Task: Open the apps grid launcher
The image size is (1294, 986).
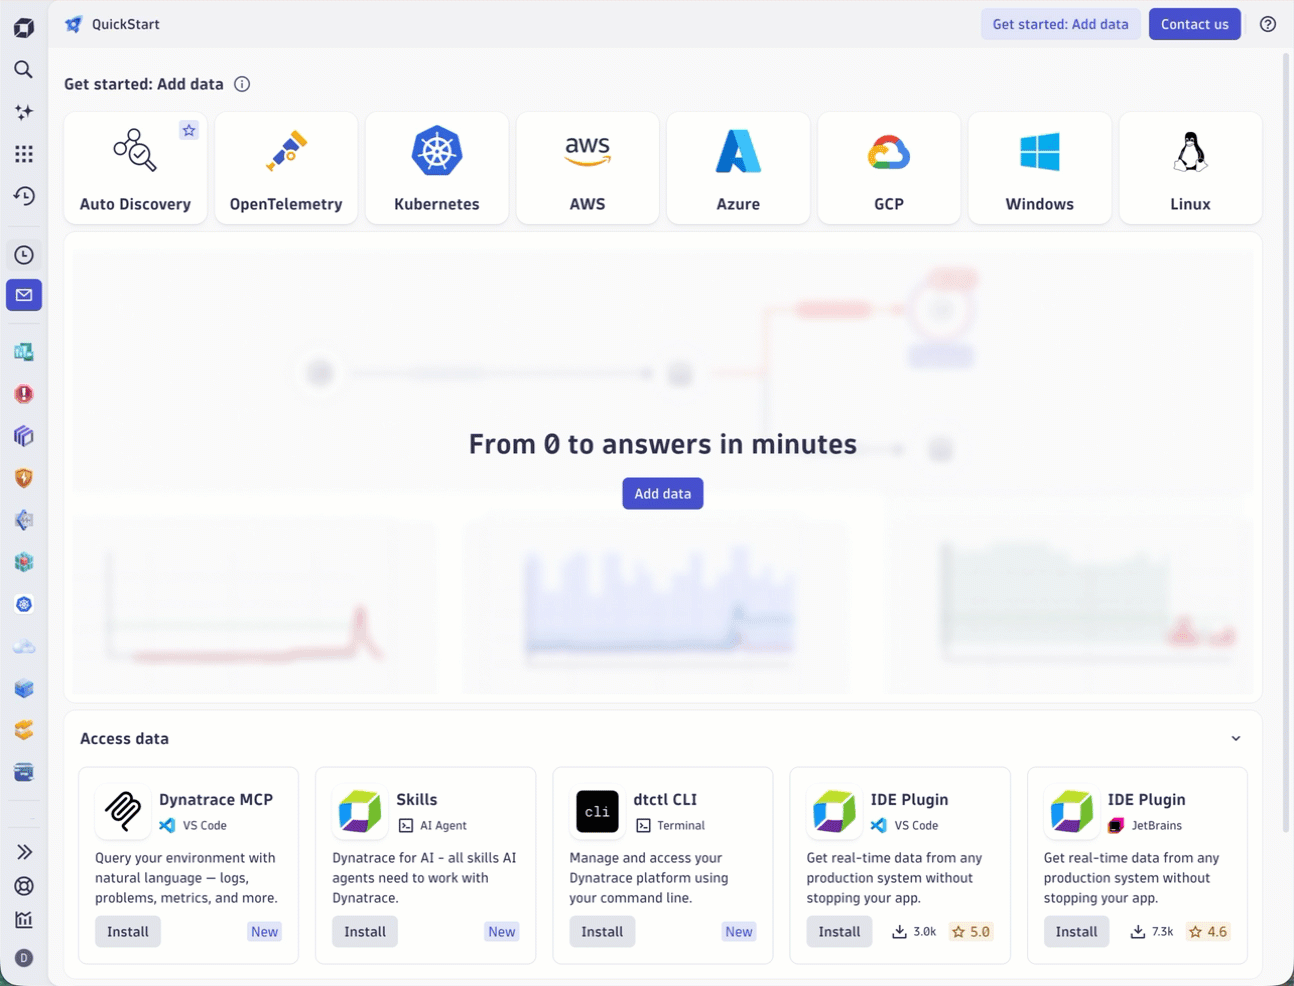Action: 24,154
